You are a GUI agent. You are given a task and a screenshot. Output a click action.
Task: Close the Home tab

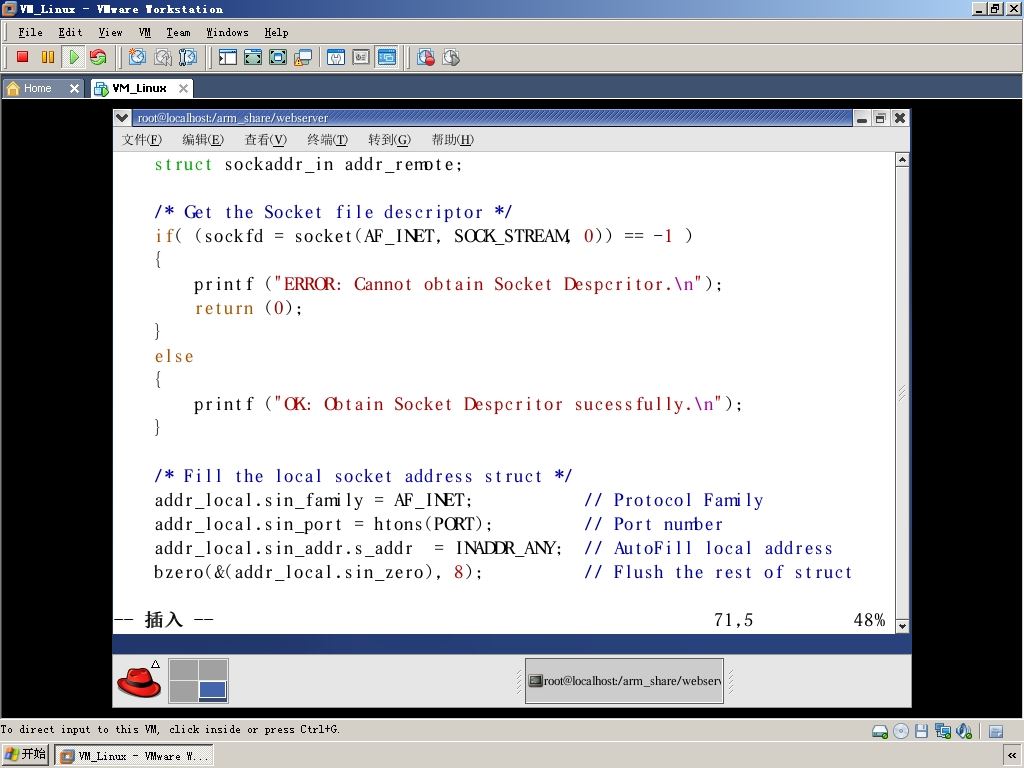click(x=74, y=88)
